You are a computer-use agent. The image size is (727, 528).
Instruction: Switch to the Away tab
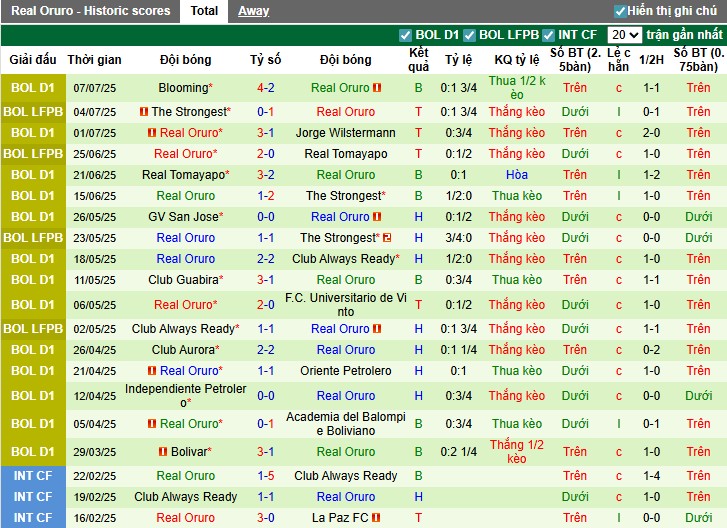(x=253, y=11)
